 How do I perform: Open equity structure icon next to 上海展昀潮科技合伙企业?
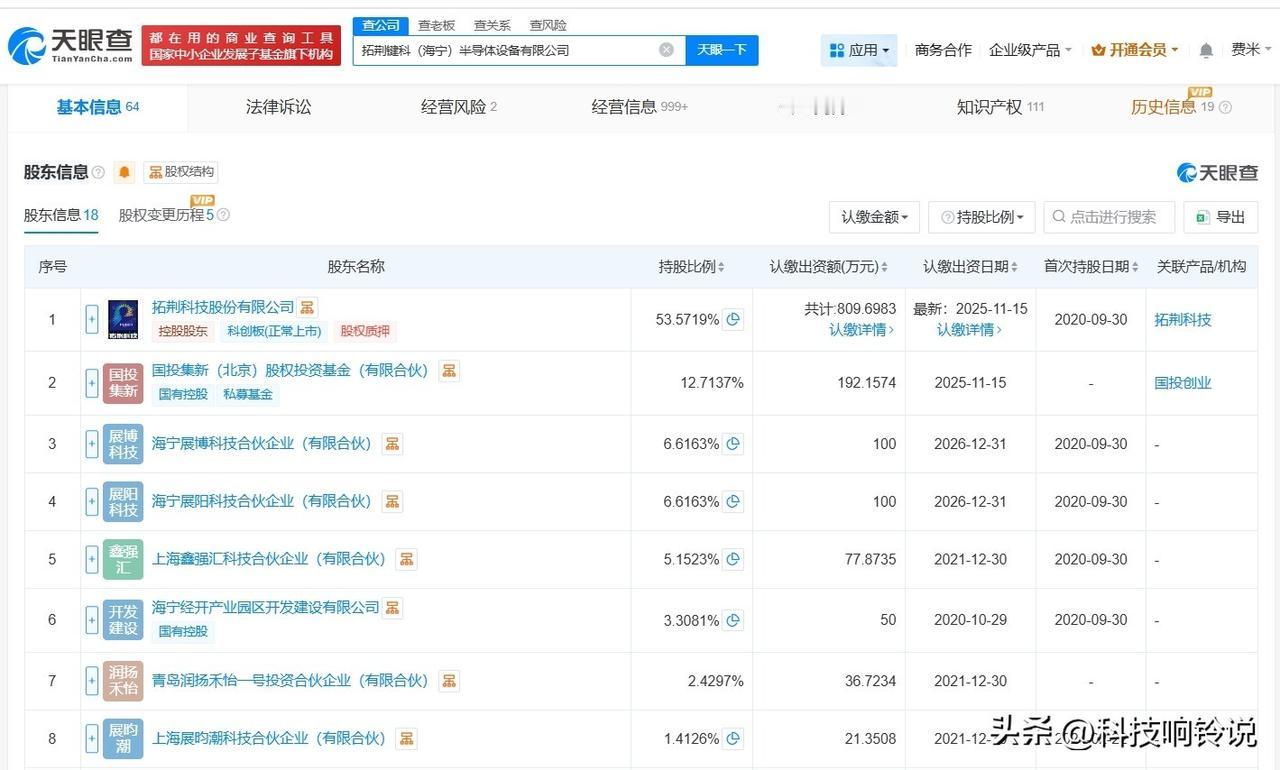(x=406, y=739)
